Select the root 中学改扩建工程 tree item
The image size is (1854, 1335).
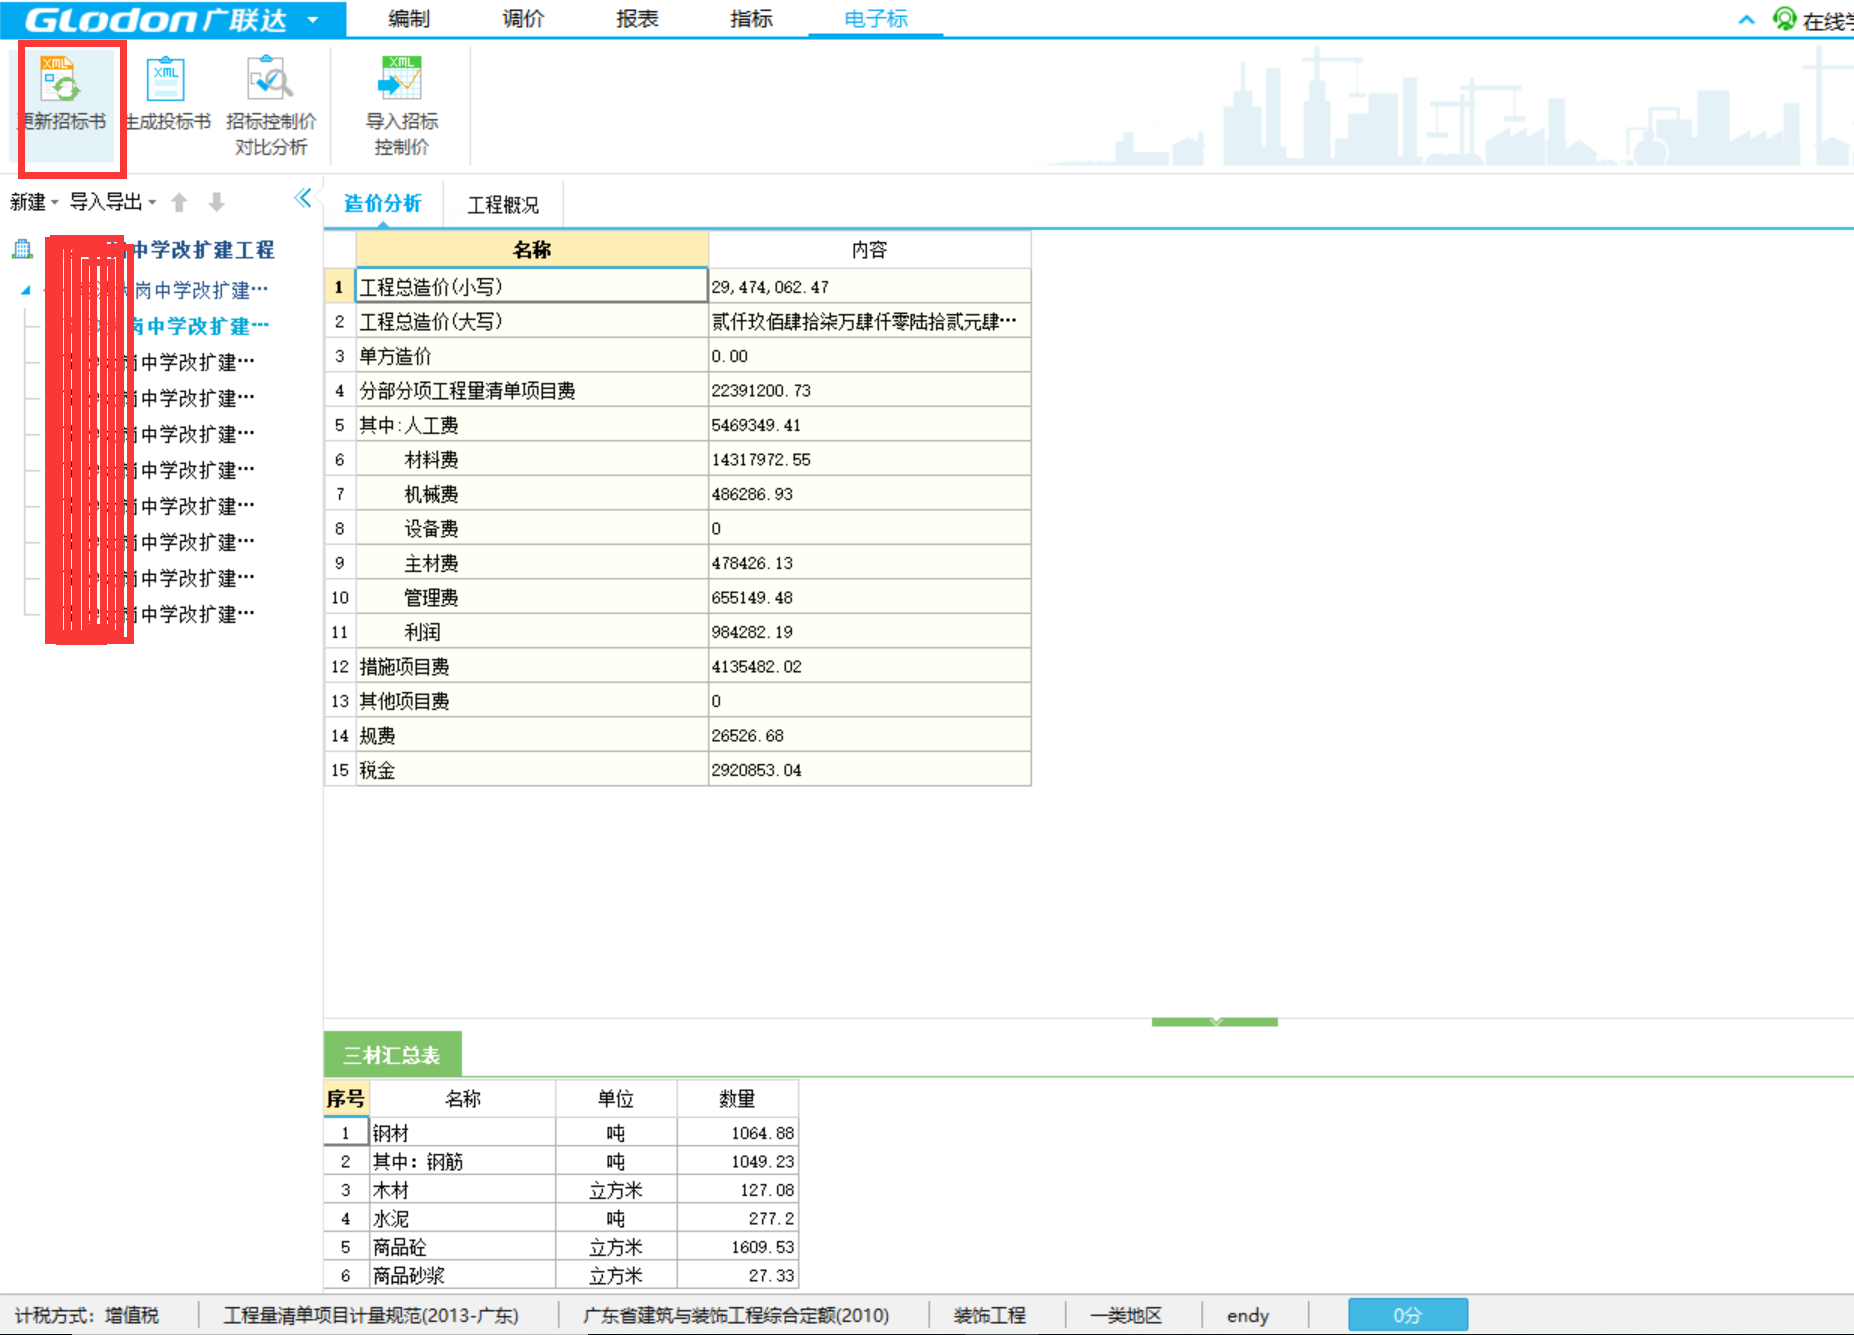[x=204, y=249]
